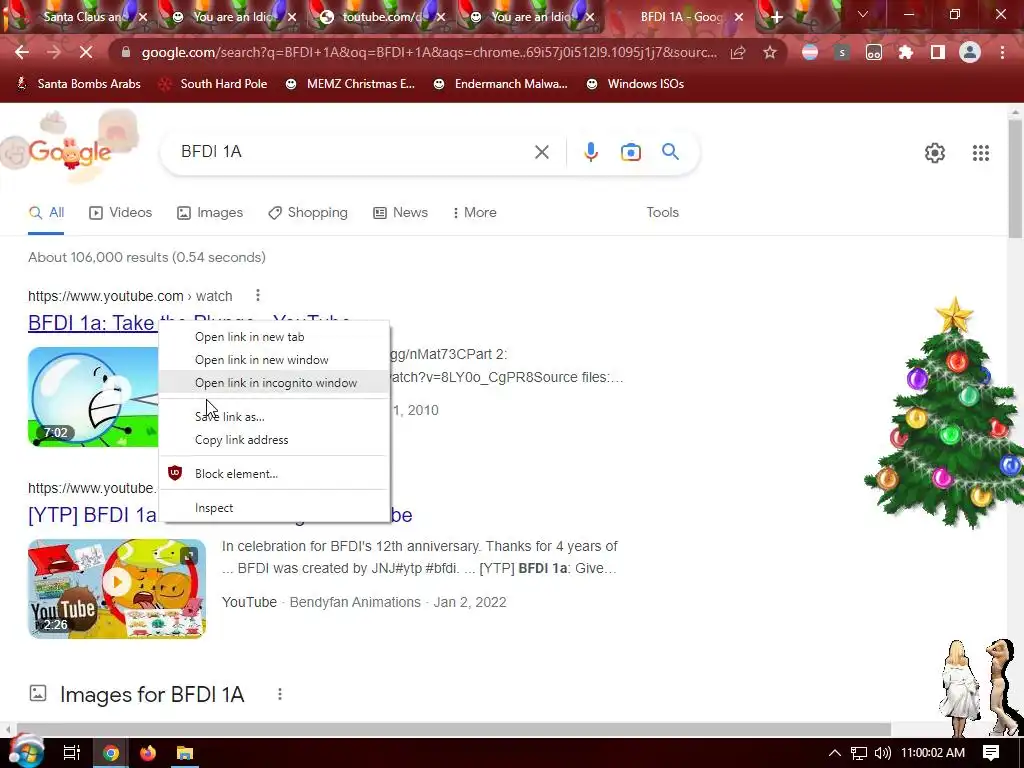Click the BFDI 1A search input field
This screenshot has height=768, width=1024.
(353, 152)
